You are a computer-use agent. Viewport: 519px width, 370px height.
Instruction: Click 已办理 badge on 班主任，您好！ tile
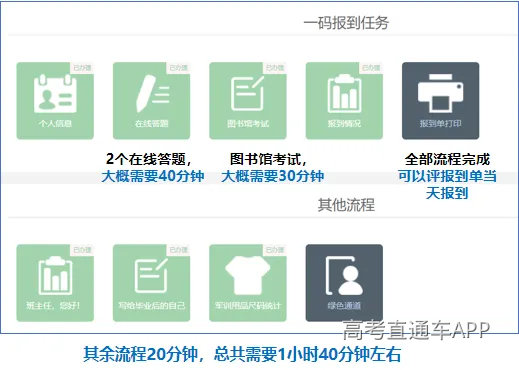pyautogui.click(x=82, y=250)
